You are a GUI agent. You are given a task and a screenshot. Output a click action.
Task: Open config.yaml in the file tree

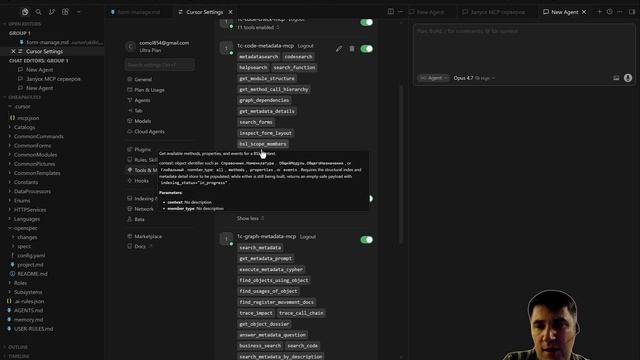click(31, 256)
